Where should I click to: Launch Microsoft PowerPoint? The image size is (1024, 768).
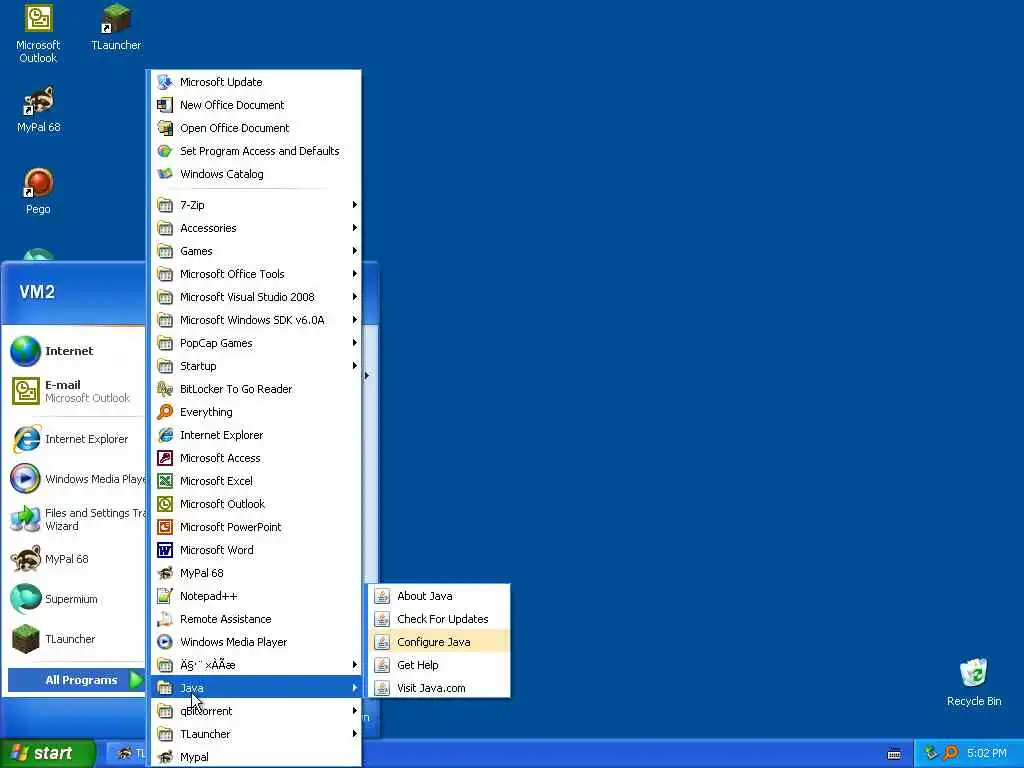click(x=255, y=527)
